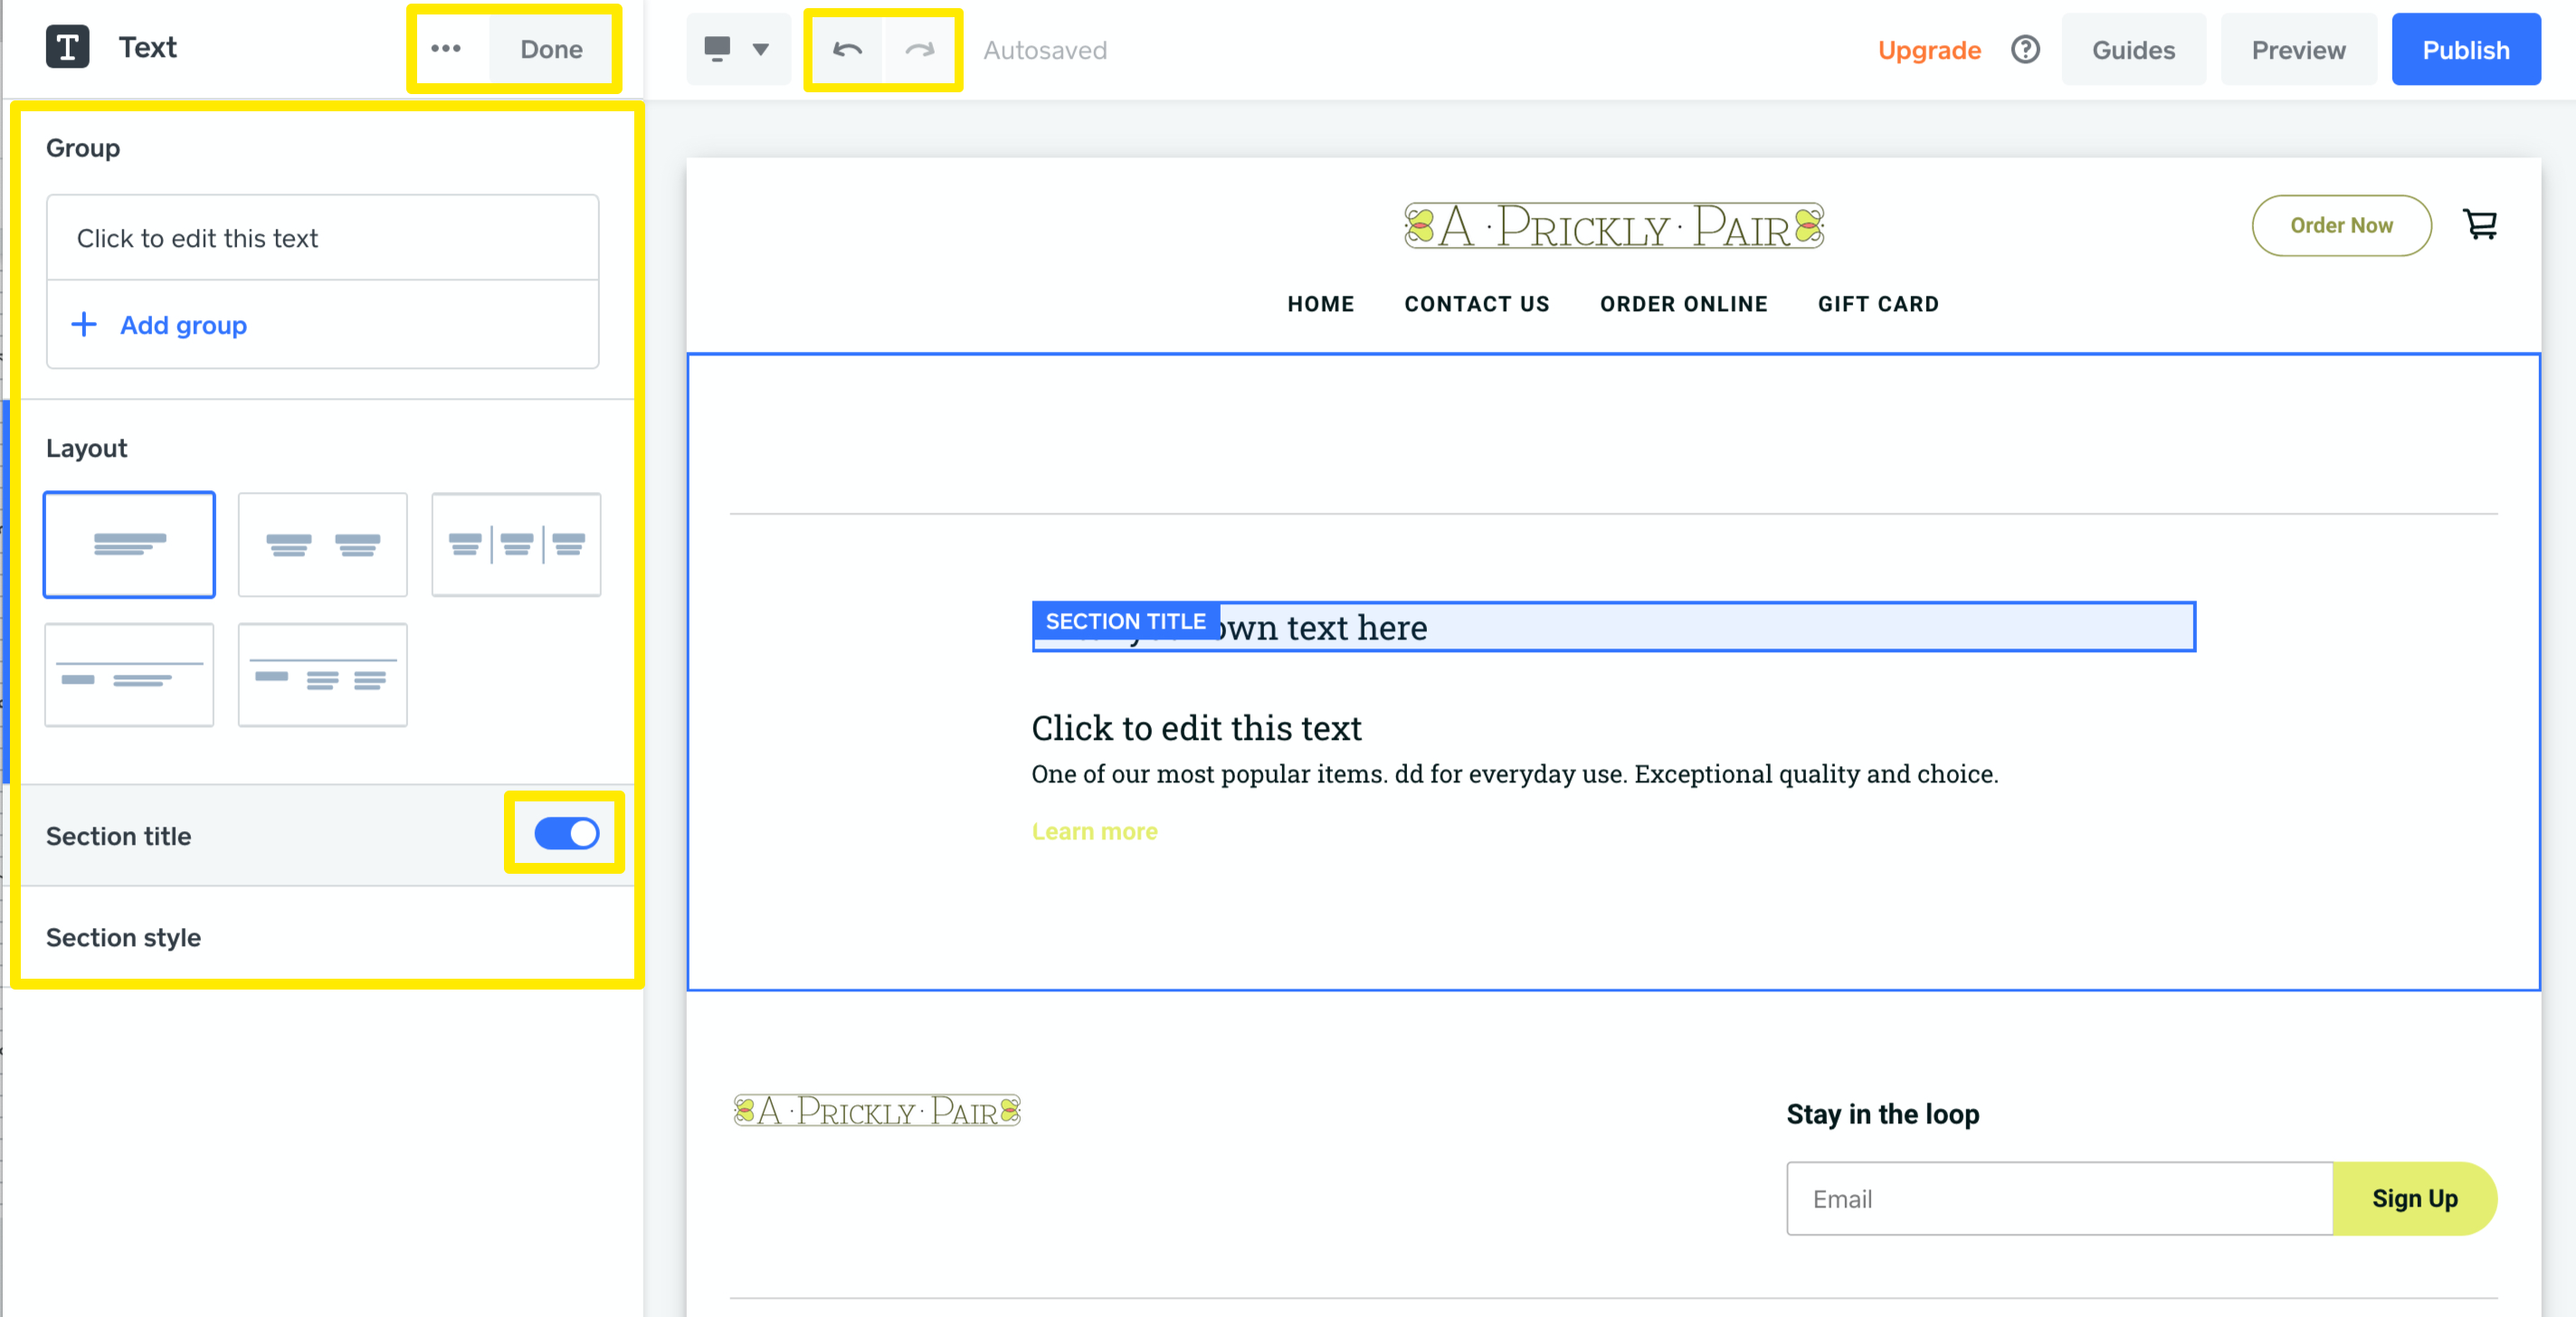The width and height of the screenshot is (2576, 1317).
Task: Click the Autosaved status text
Action: tap(1044, 50)
